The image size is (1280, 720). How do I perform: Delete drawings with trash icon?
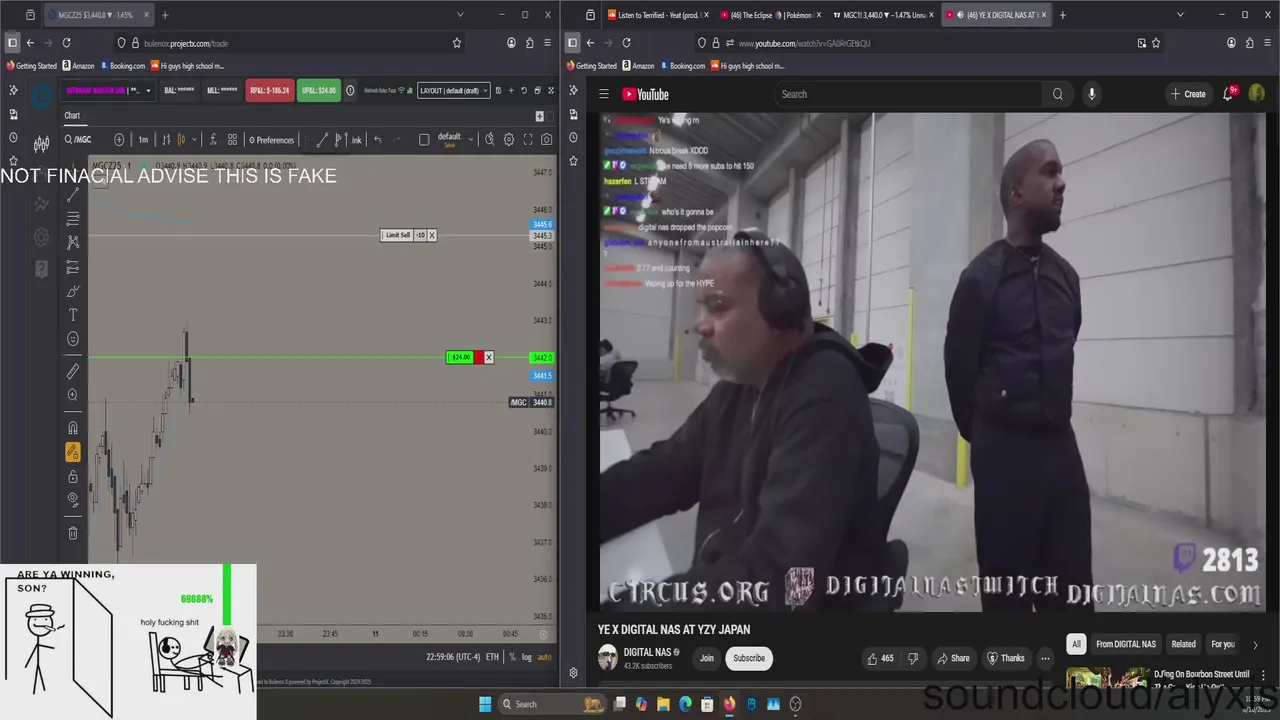(73, 533)
